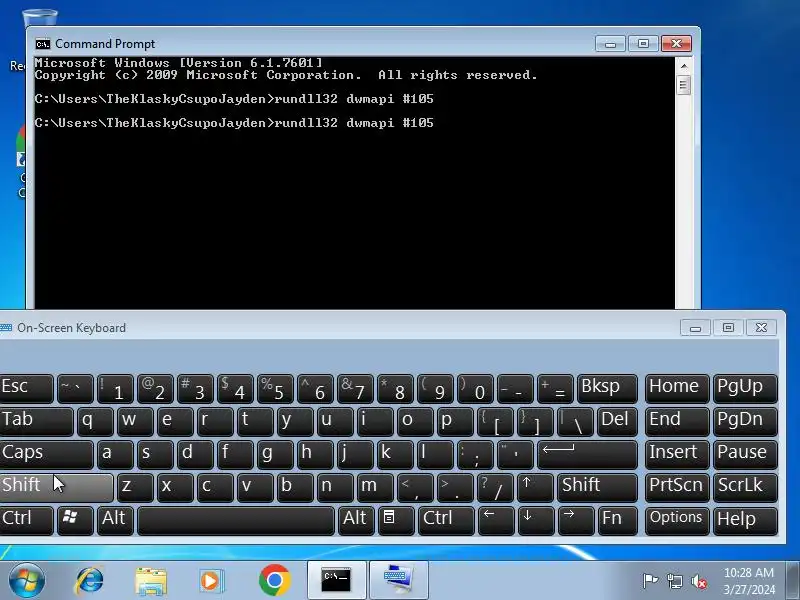Click Command Prompt vertical scrollbar thumb

tap(684, 85)
